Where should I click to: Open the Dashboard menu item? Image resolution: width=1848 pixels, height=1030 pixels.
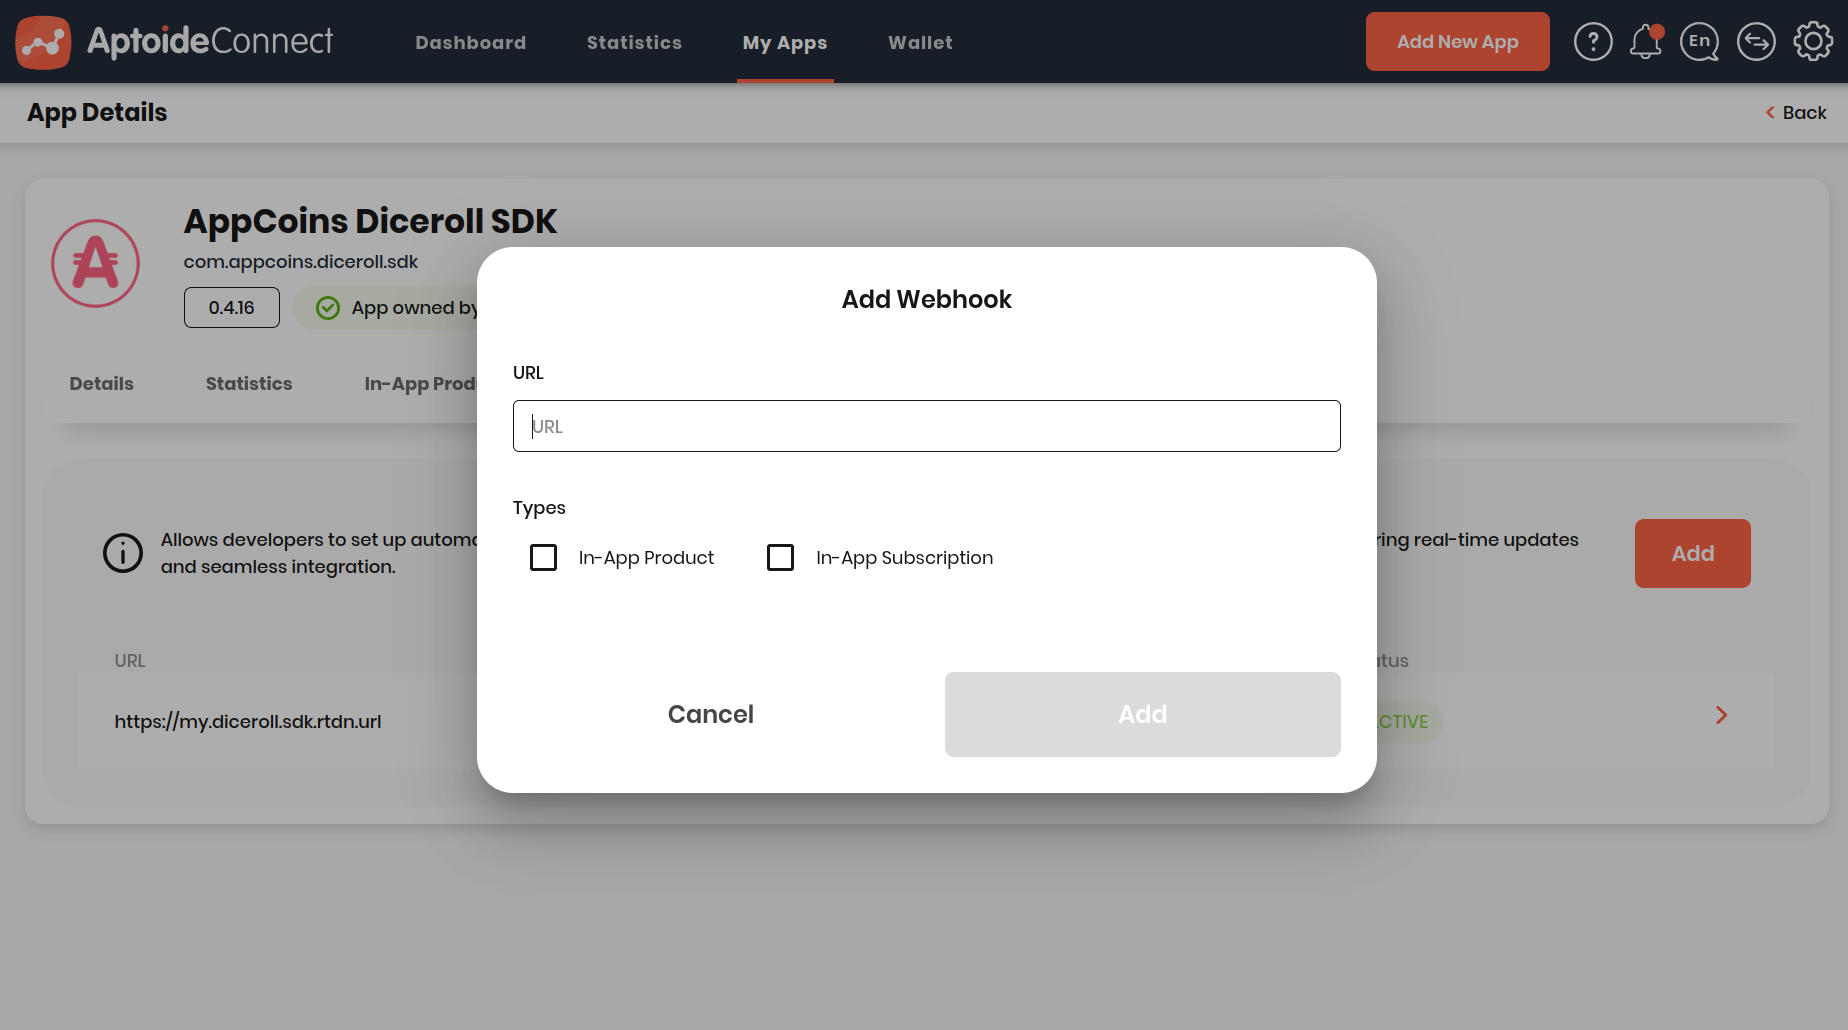tap(470, 42)
